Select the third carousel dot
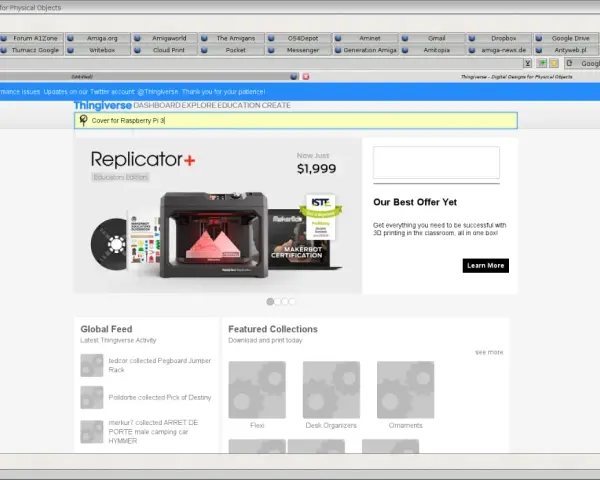The height and width of the screenshot is (480, 600). click(285, 302)
